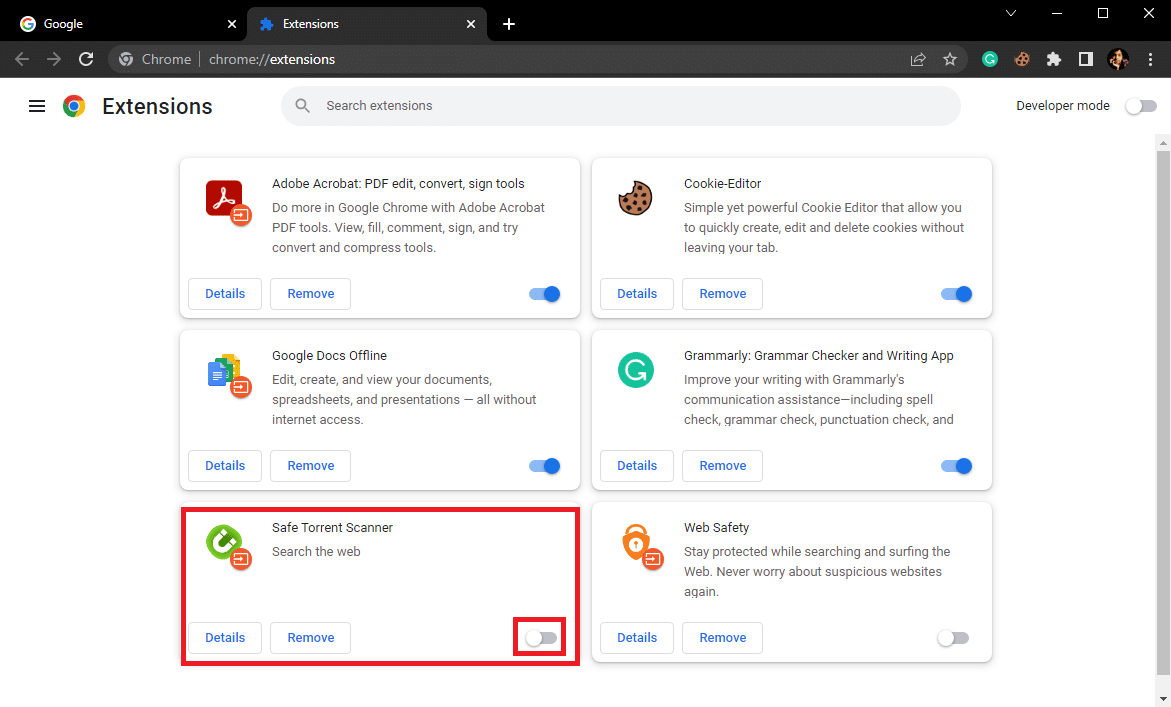Enable the Web Safety extension toggle

pos(953,638)
